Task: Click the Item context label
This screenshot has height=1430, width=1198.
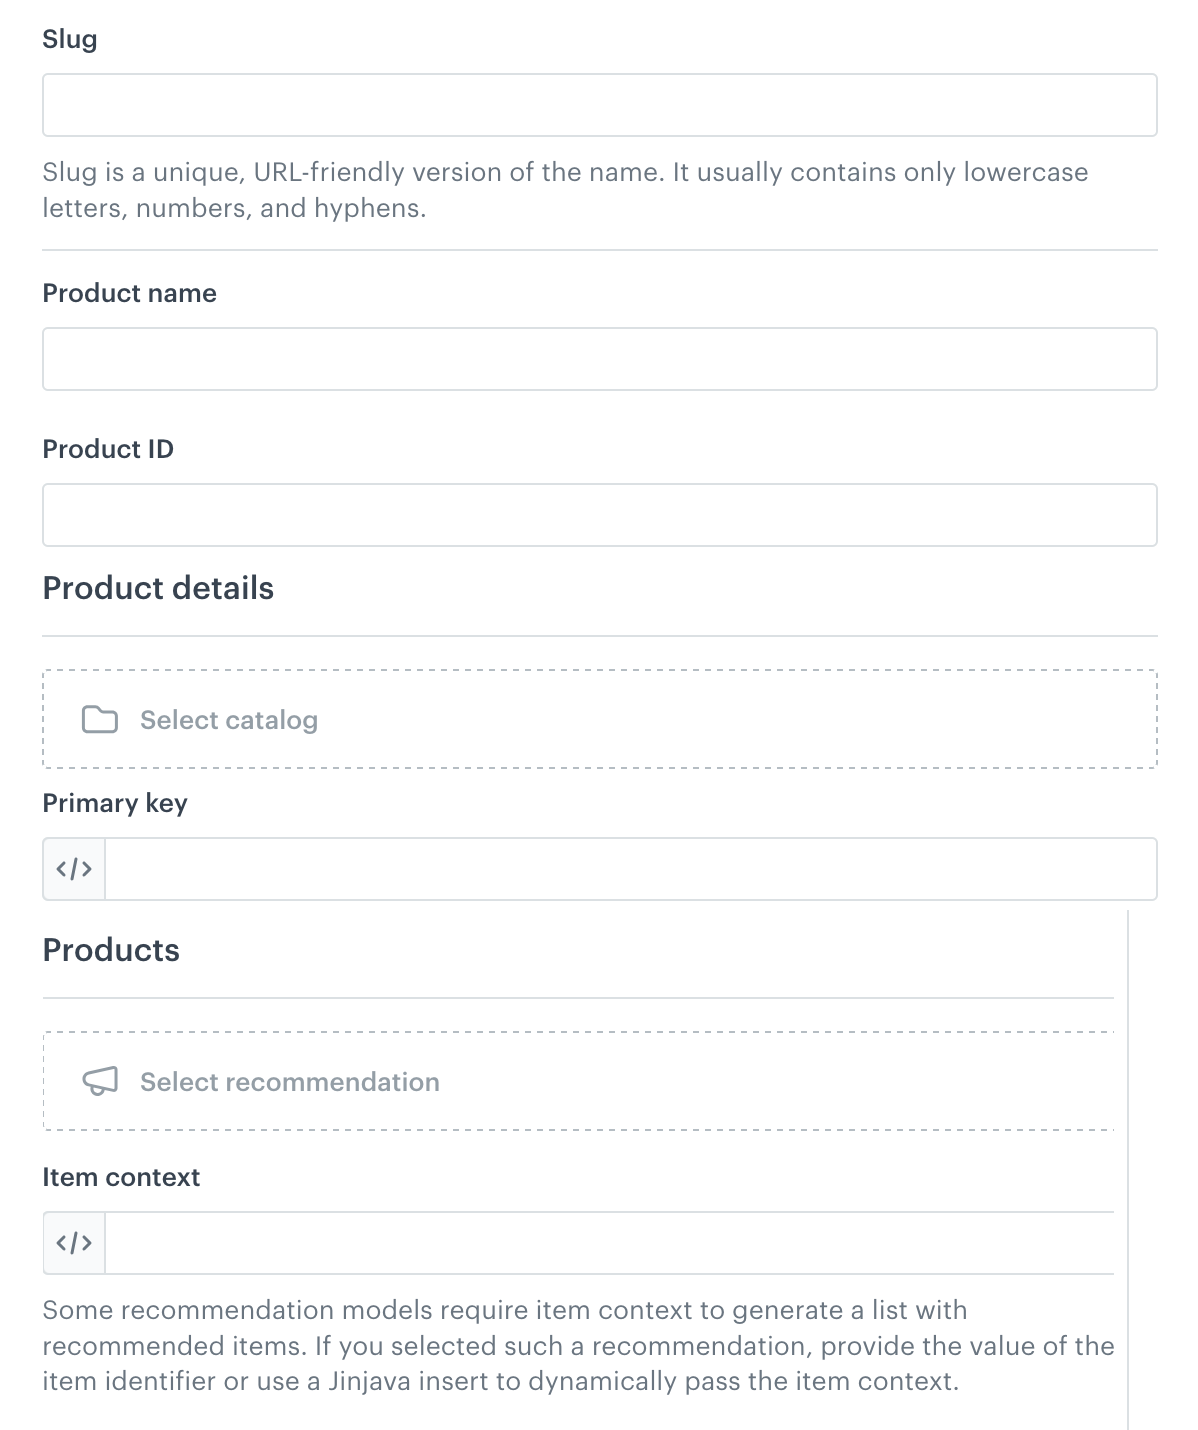Action: click(121, 1177)
